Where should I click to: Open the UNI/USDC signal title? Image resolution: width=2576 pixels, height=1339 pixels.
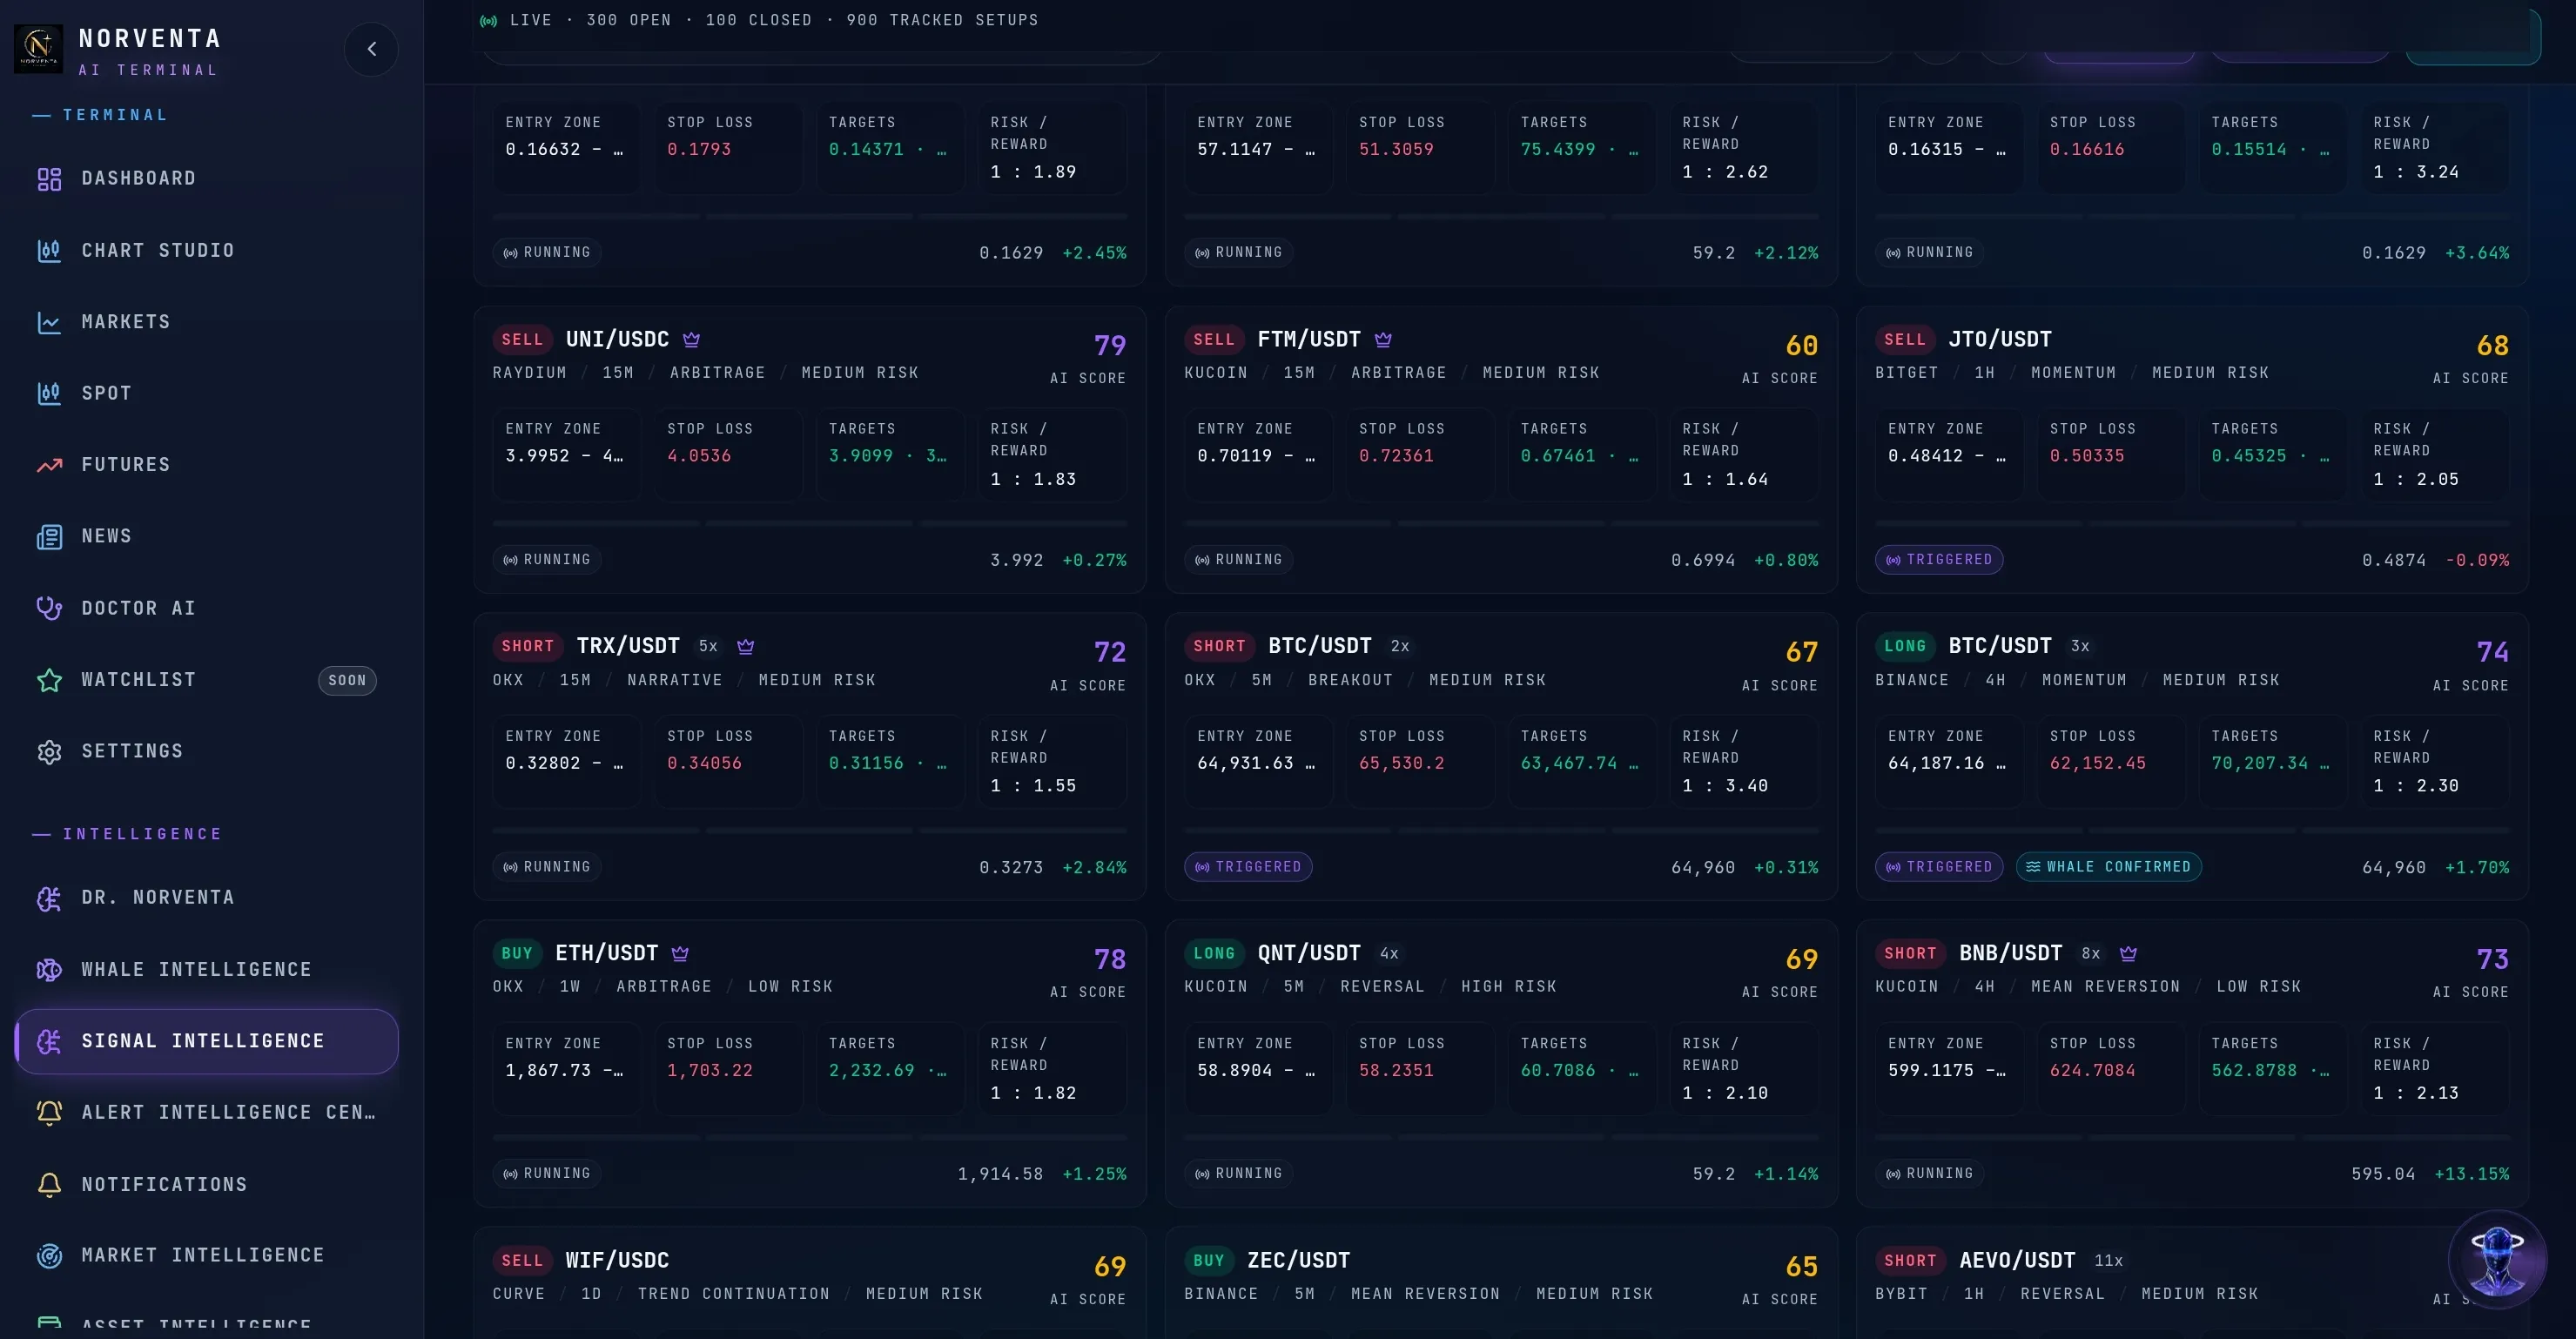click(617, 340)
